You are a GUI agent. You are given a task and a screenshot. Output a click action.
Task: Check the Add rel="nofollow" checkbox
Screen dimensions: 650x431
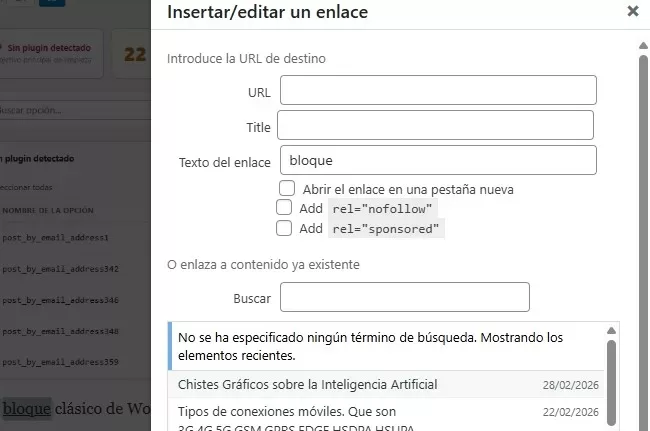pyautogui.click(x=284, y=208)
